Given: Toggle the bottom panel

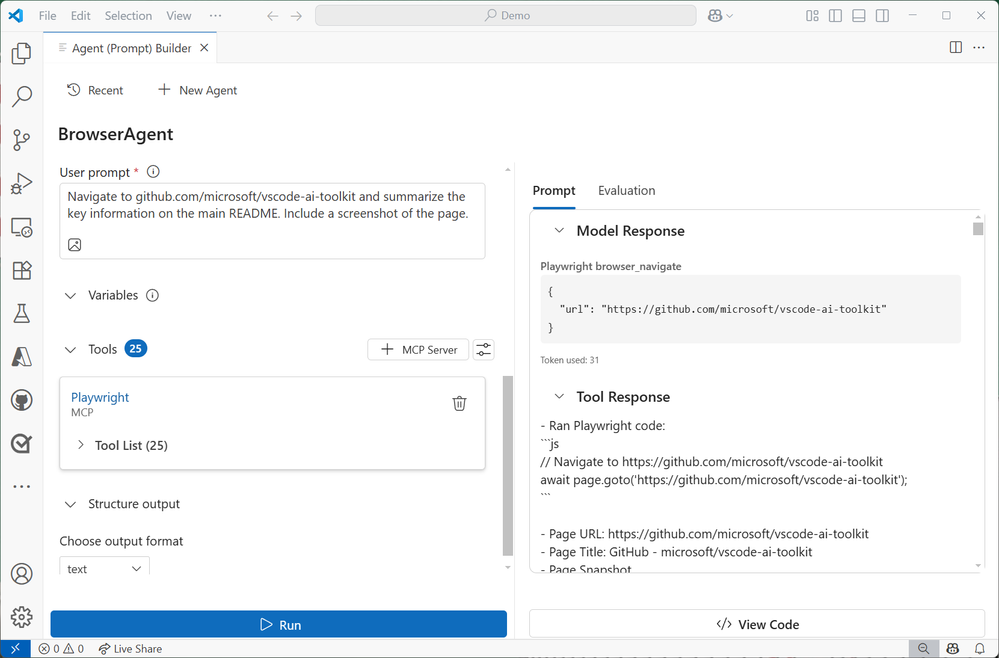Looking at the screenshot, I should 859,16.
